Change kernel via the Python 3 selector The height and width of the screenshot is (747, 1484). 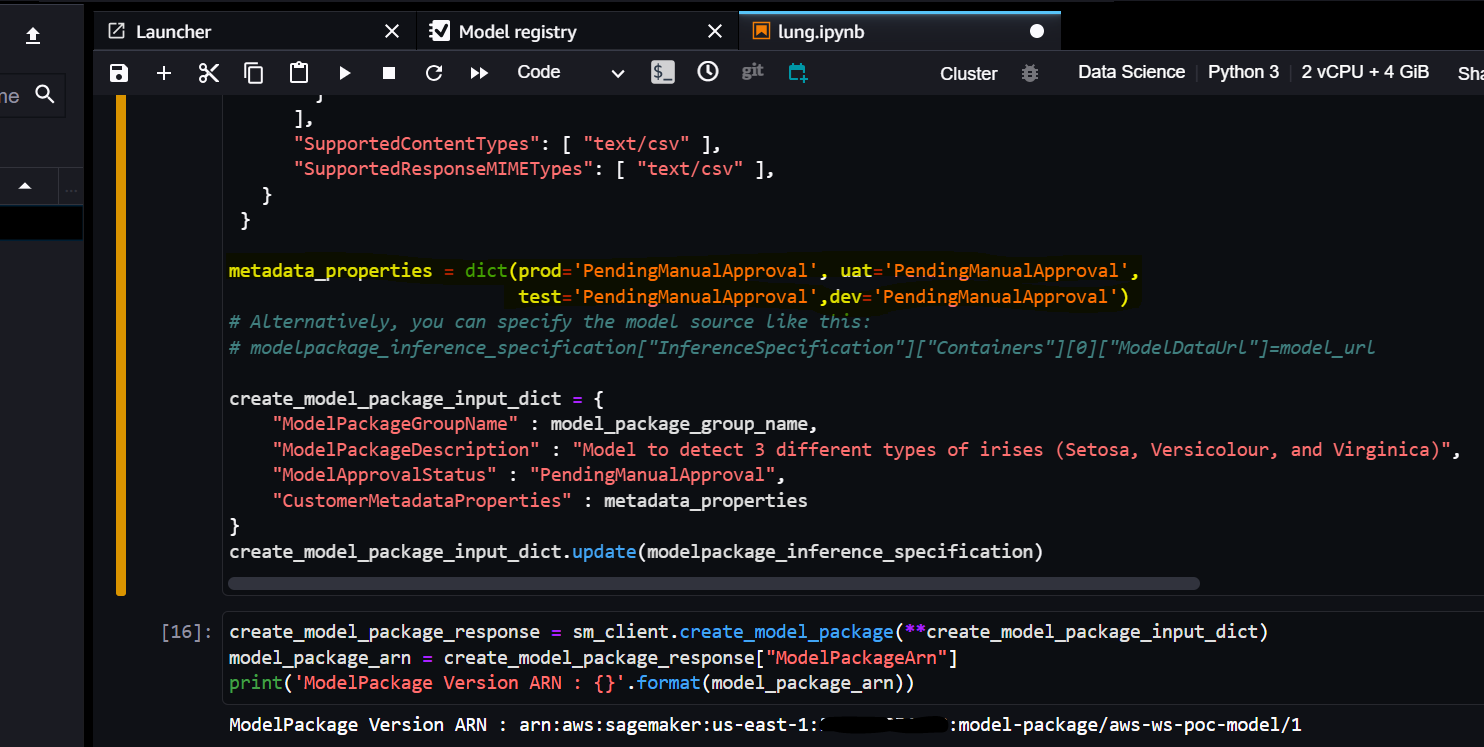point(1243,71)
